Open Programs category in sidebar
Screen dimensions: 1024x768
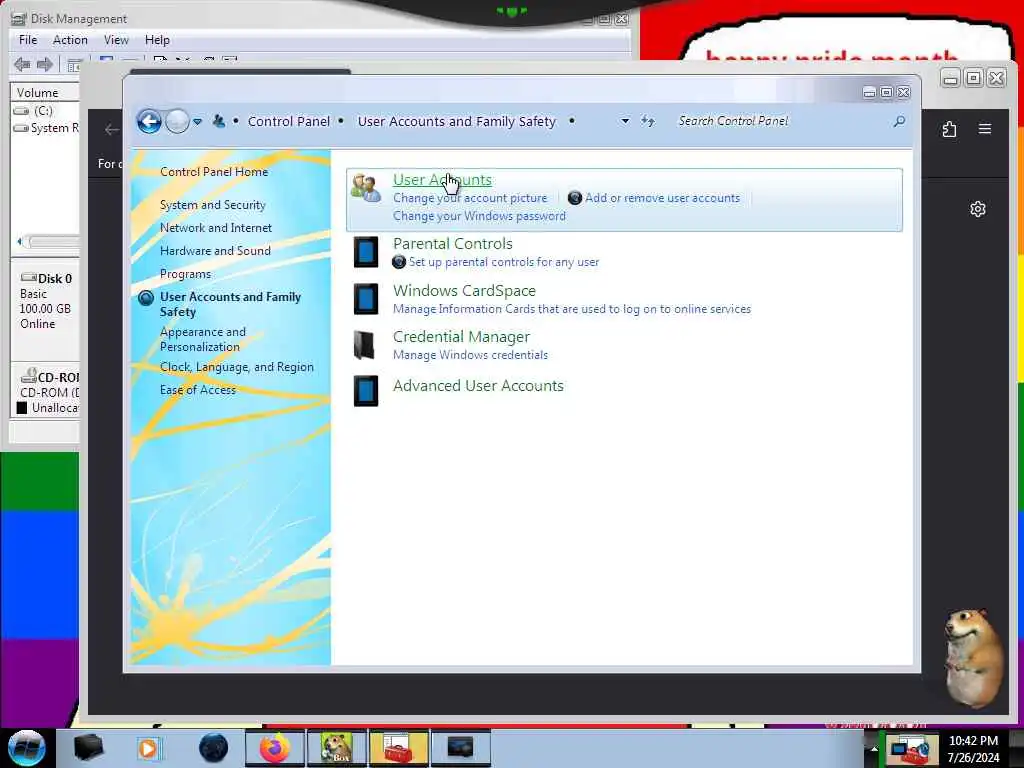point(185,274)
